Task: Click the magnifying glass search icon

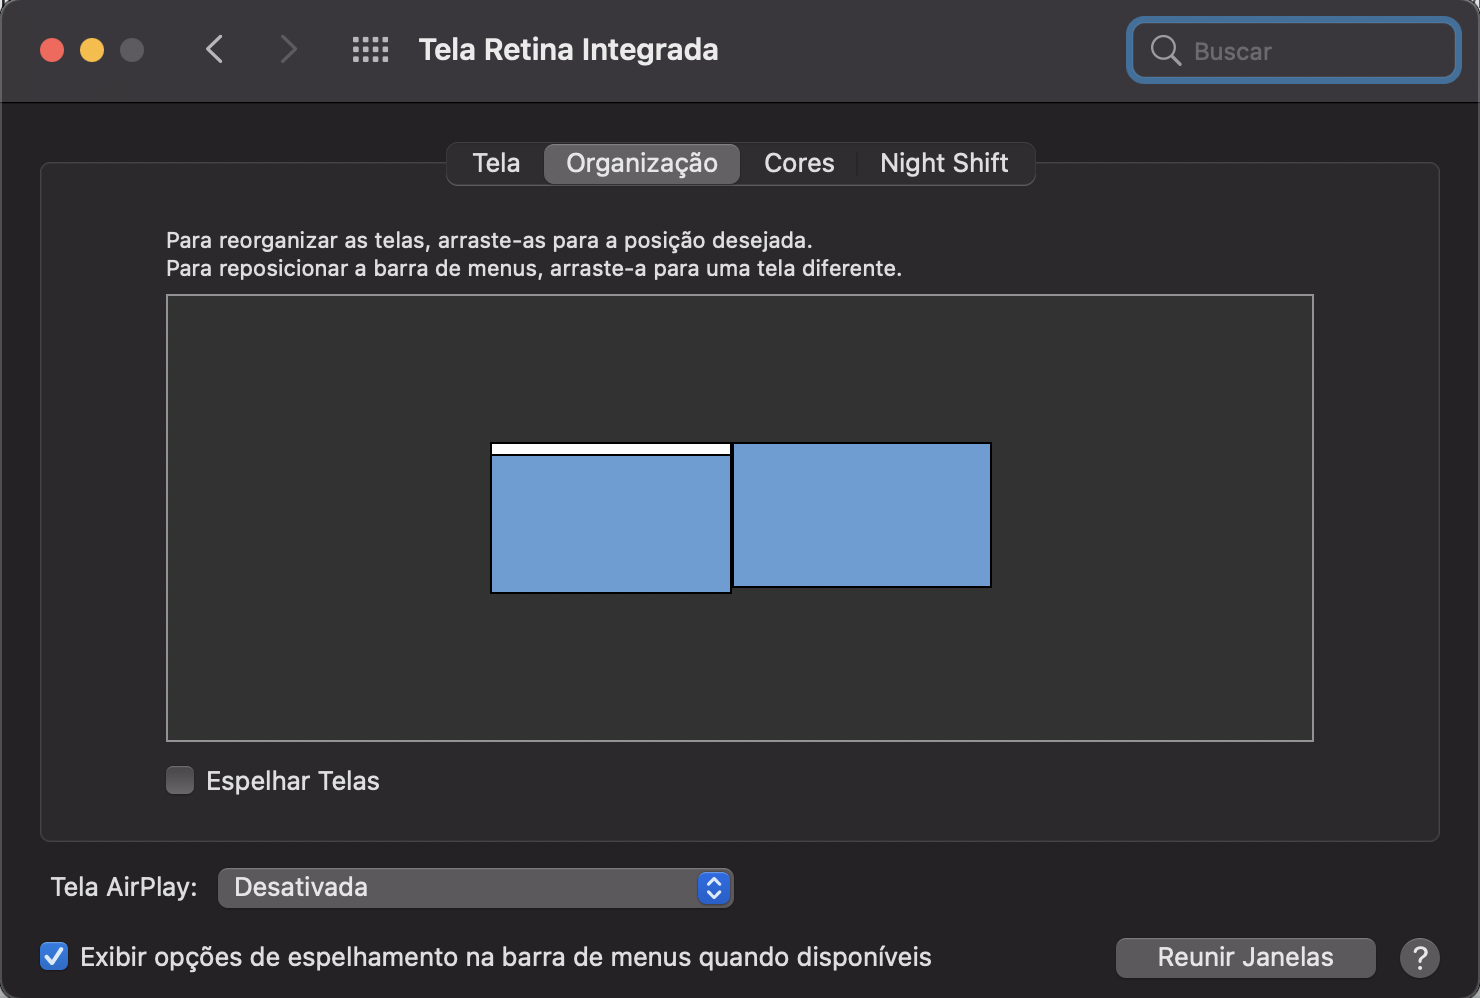Action: [x=1165, y=50]
